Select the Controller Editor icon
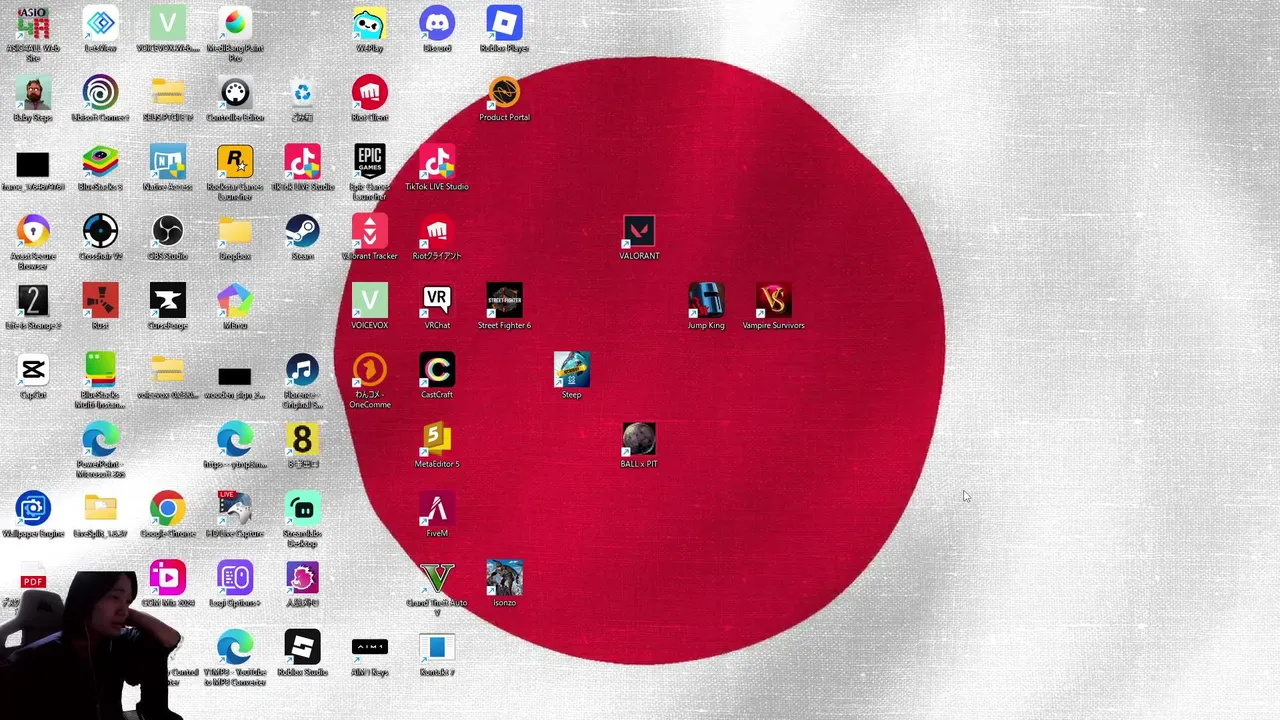1280x720 pixels. point(235,93)
